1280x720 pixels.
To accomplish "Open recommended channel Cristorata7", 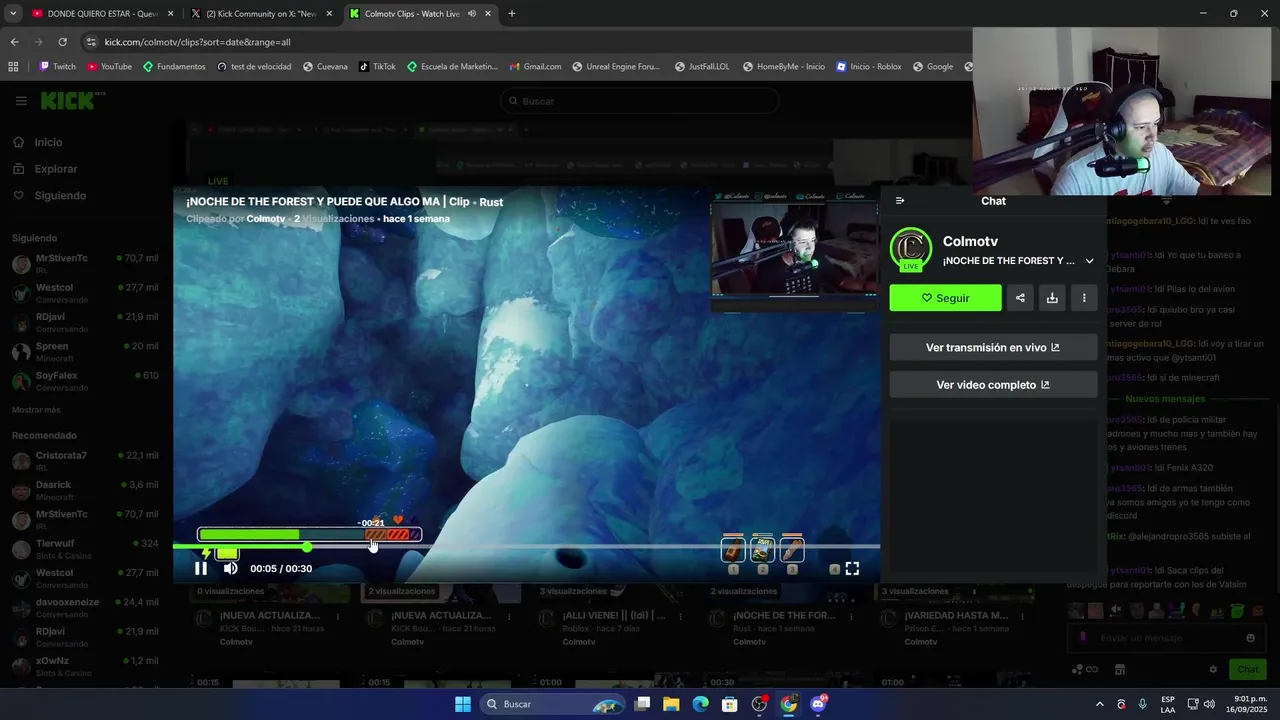I will coord(85,461).
